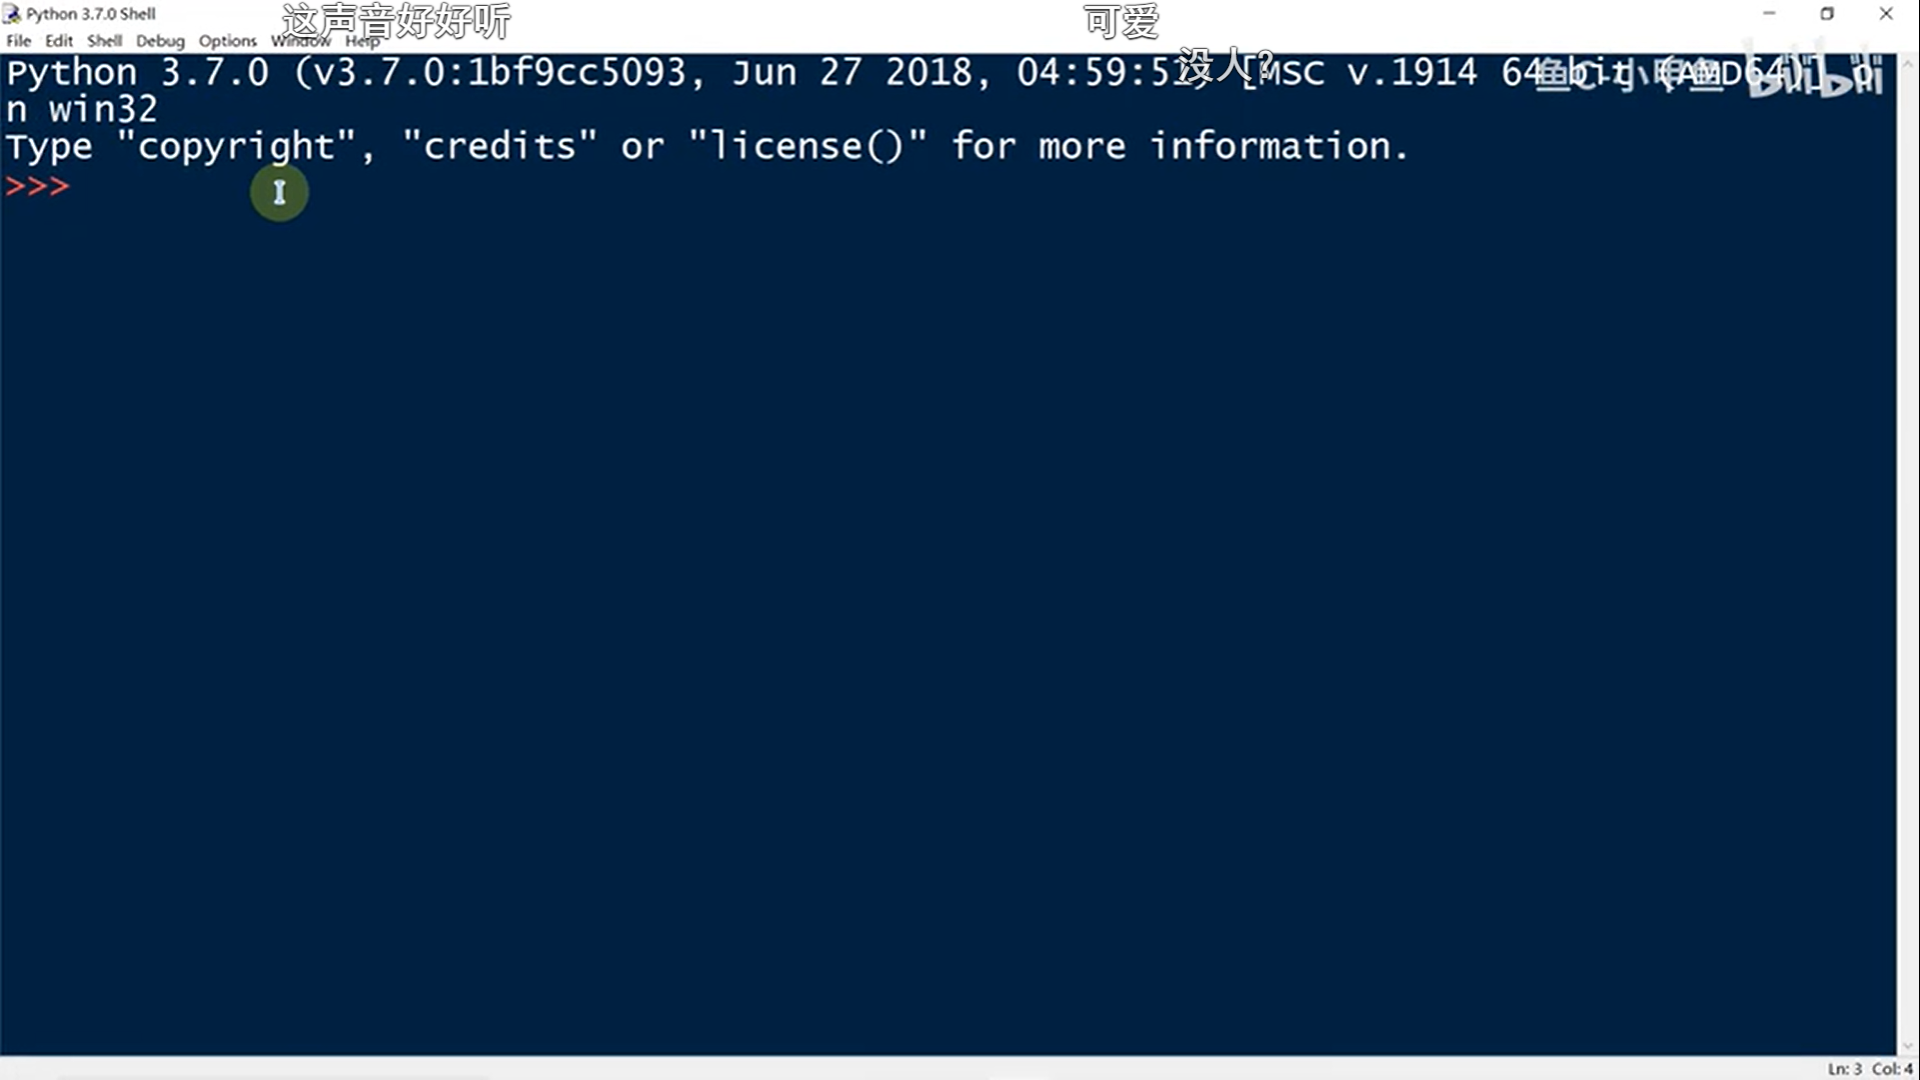Click the restore window button

(x=1826, y=13)
